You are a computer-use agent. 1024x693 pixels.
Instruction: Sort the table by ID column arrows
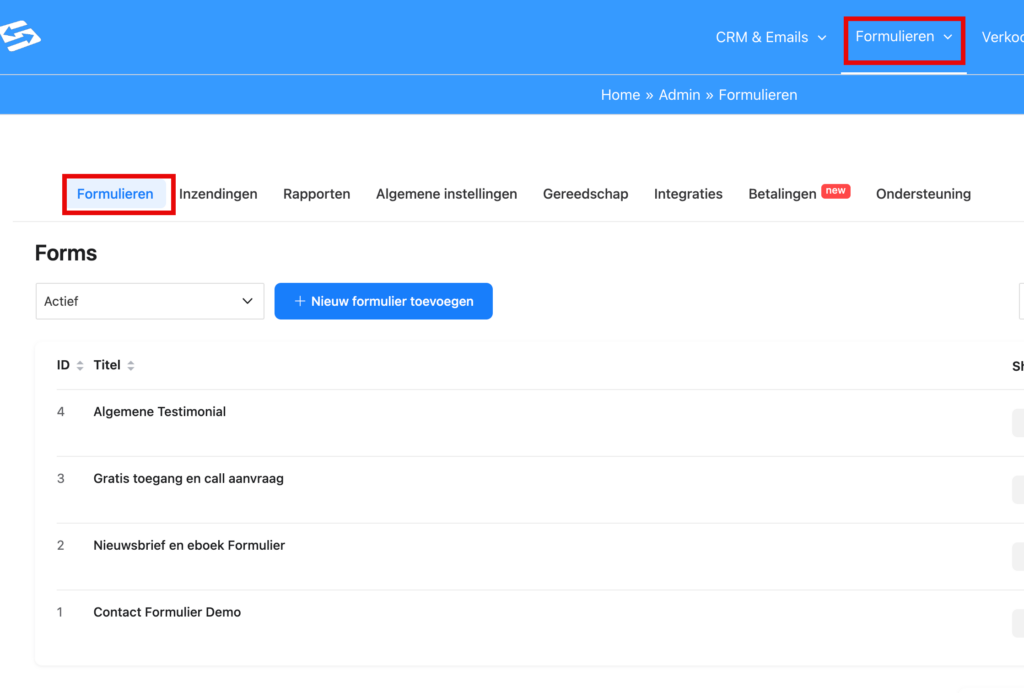click(x=80, y=366)
